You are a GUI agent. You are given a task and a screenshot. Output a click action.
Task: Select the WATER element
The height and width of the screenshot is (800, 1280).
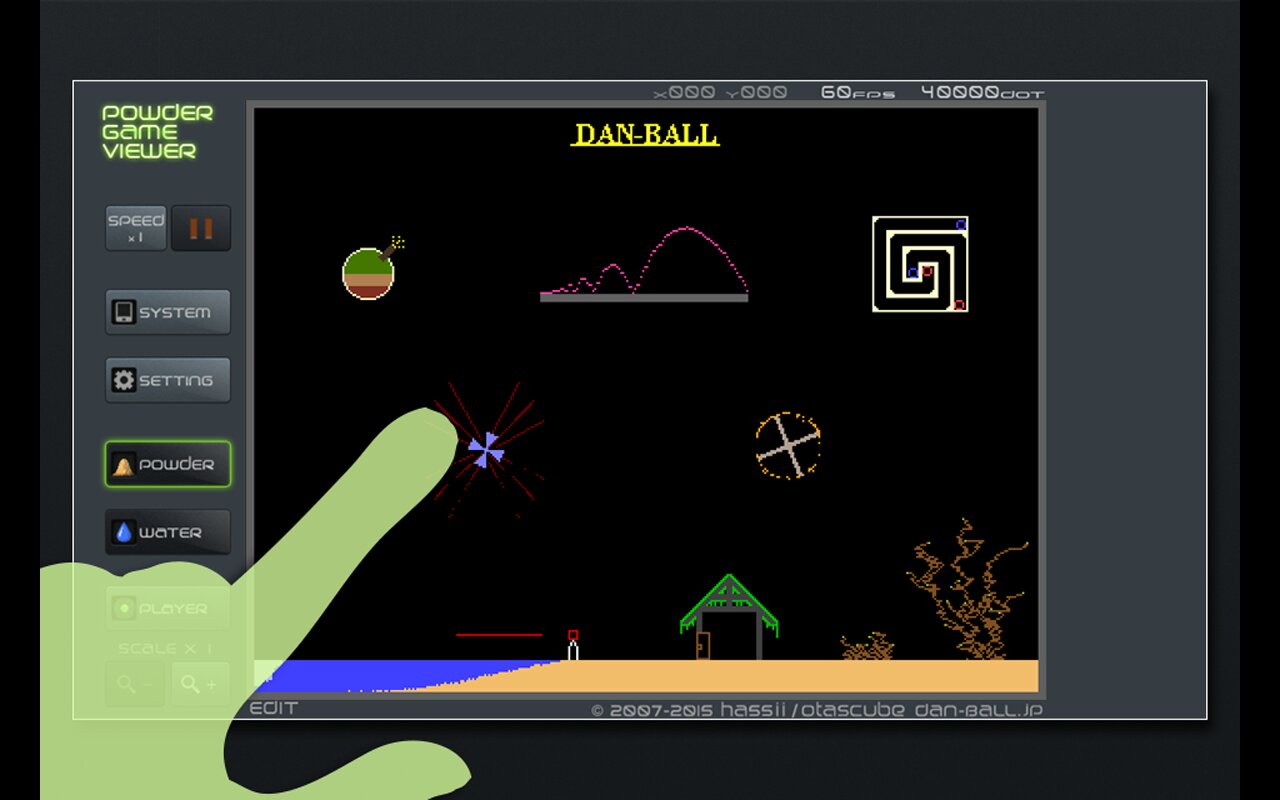(x=168, y=532)
